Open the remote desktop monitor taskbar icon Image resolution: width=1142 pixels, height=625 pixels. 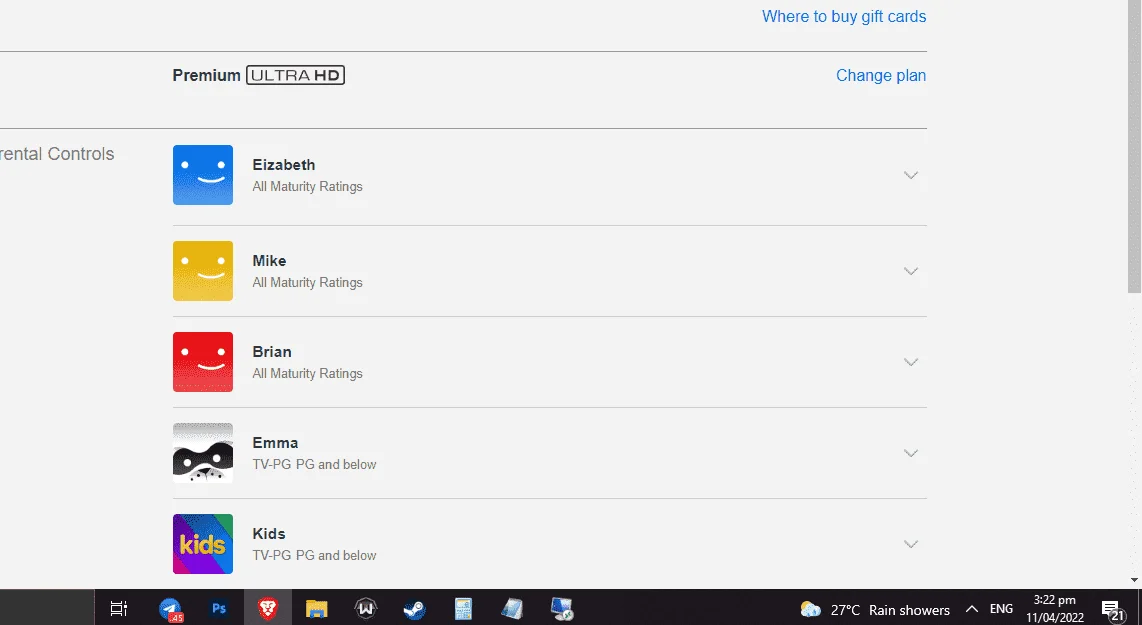pos(562,608)
